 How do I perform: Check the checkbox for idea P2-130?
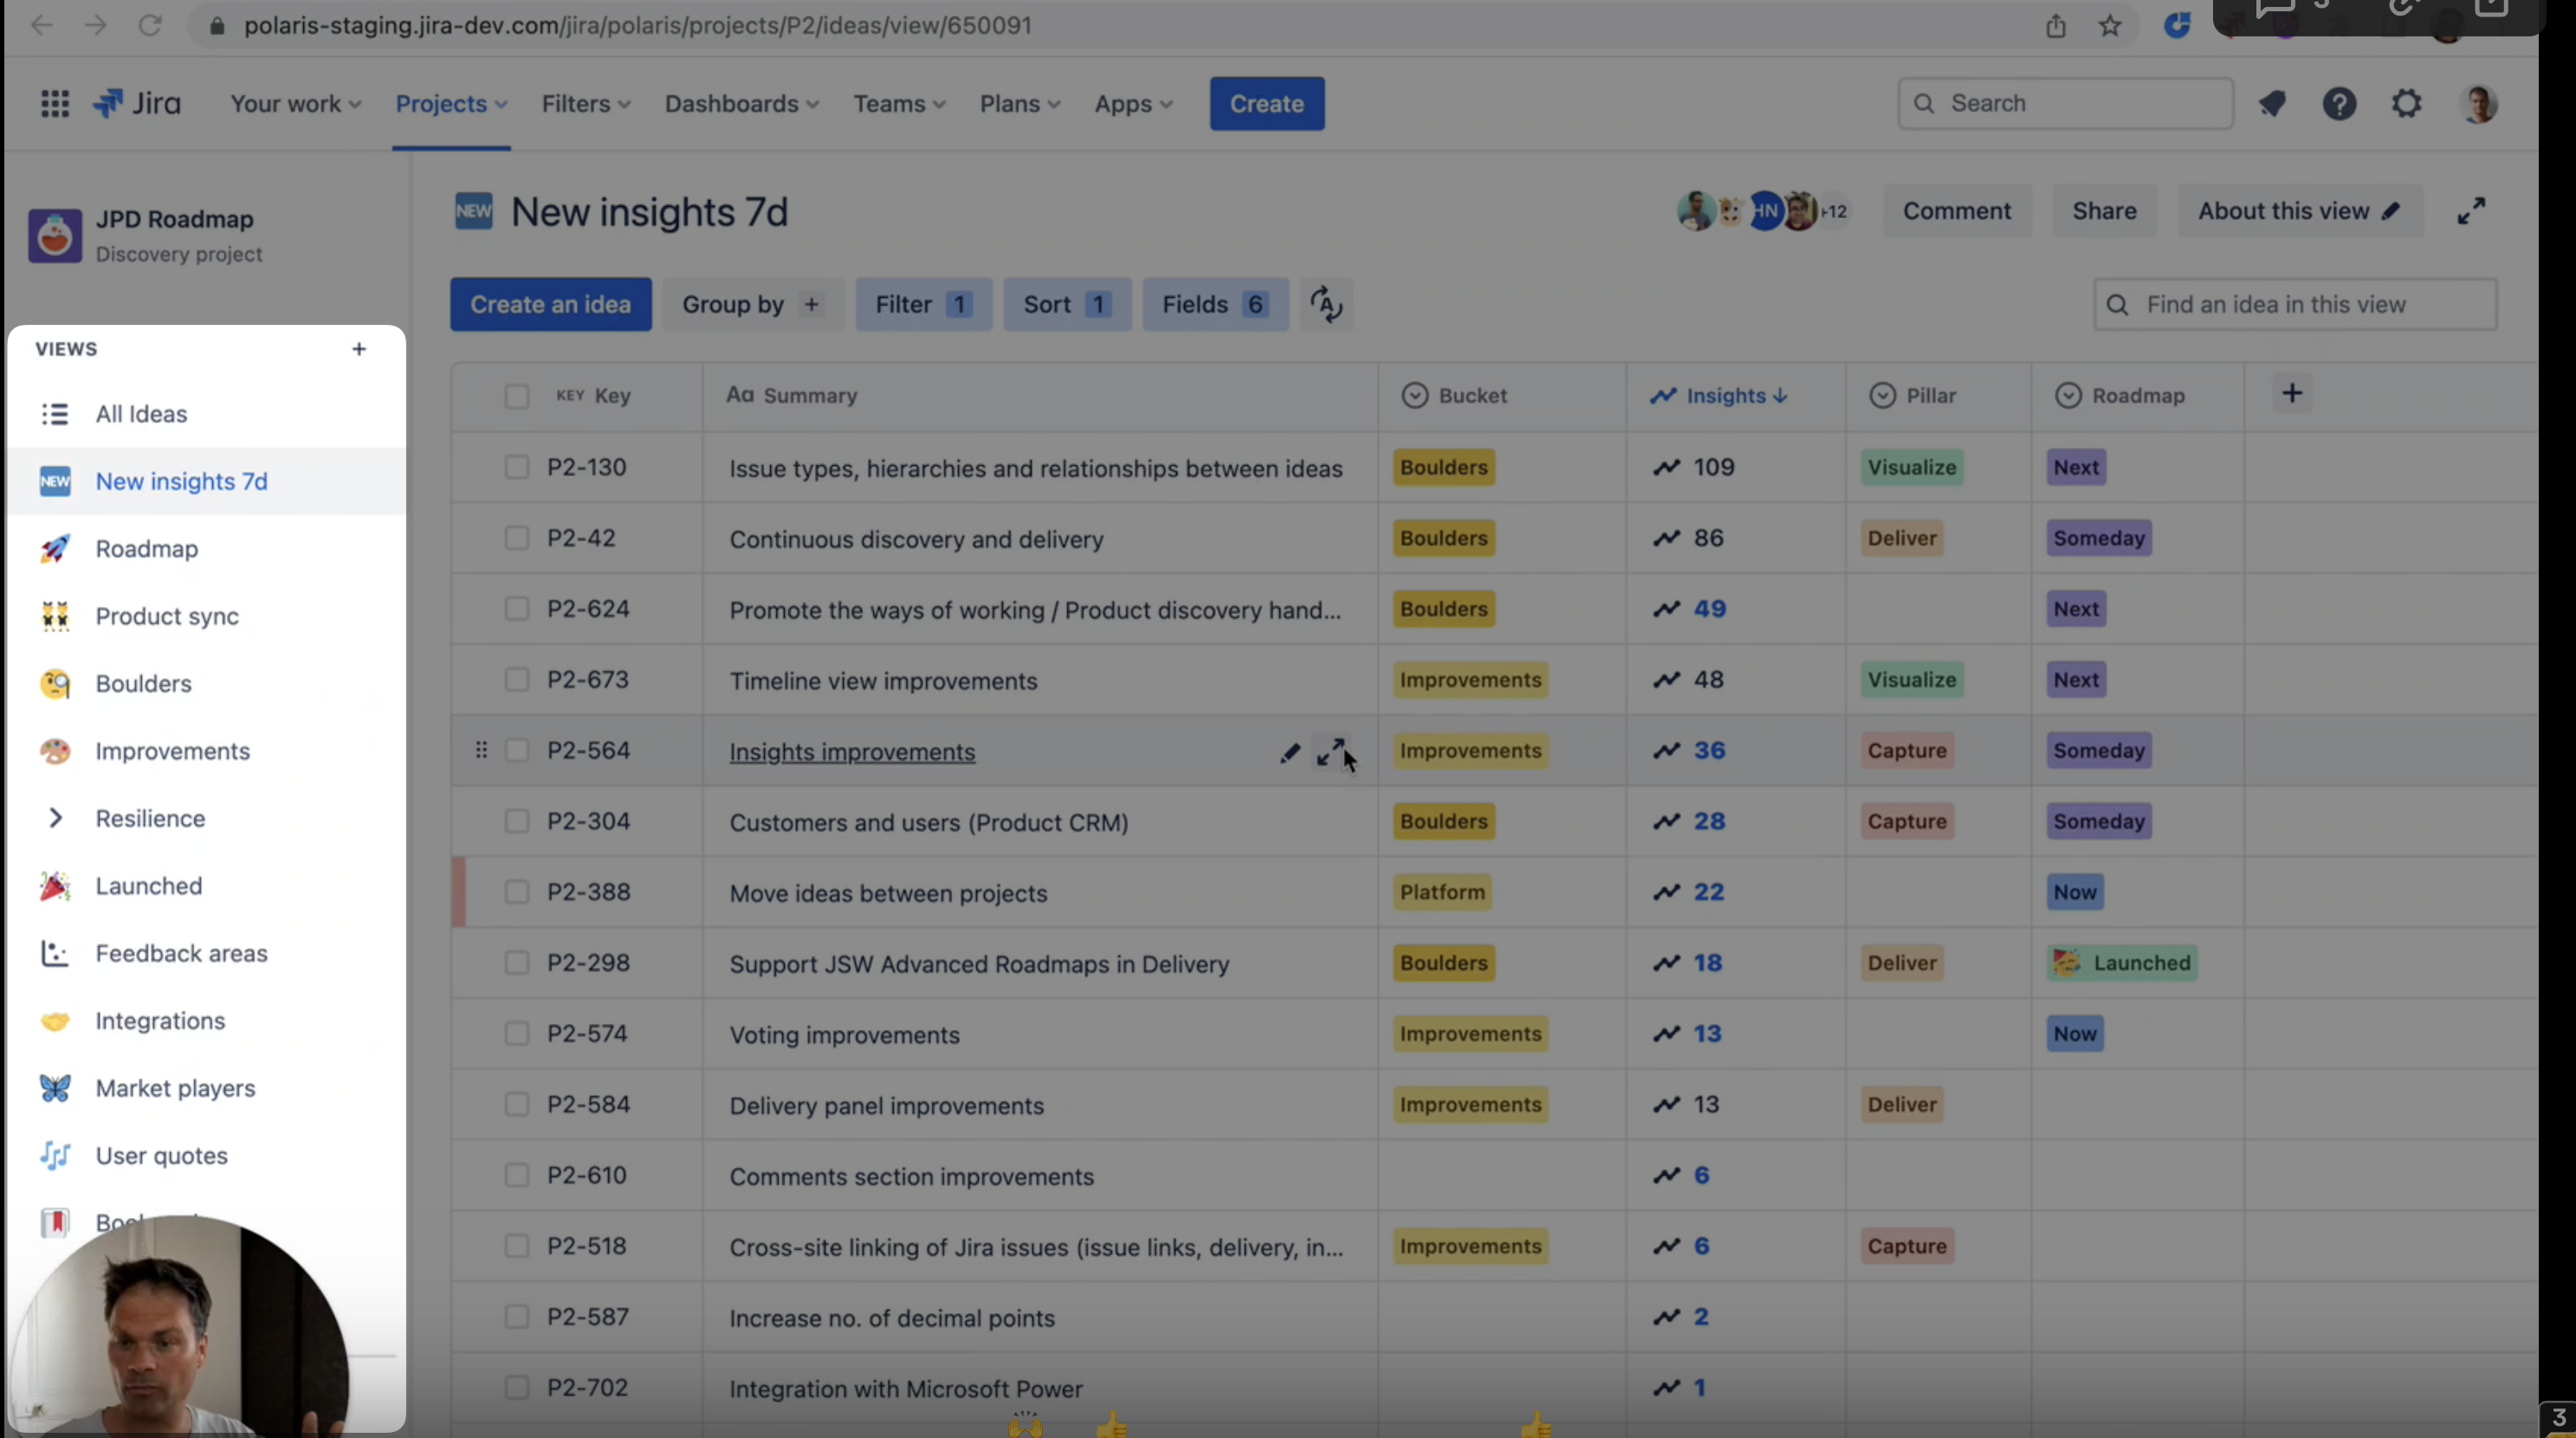pos(516,466)
